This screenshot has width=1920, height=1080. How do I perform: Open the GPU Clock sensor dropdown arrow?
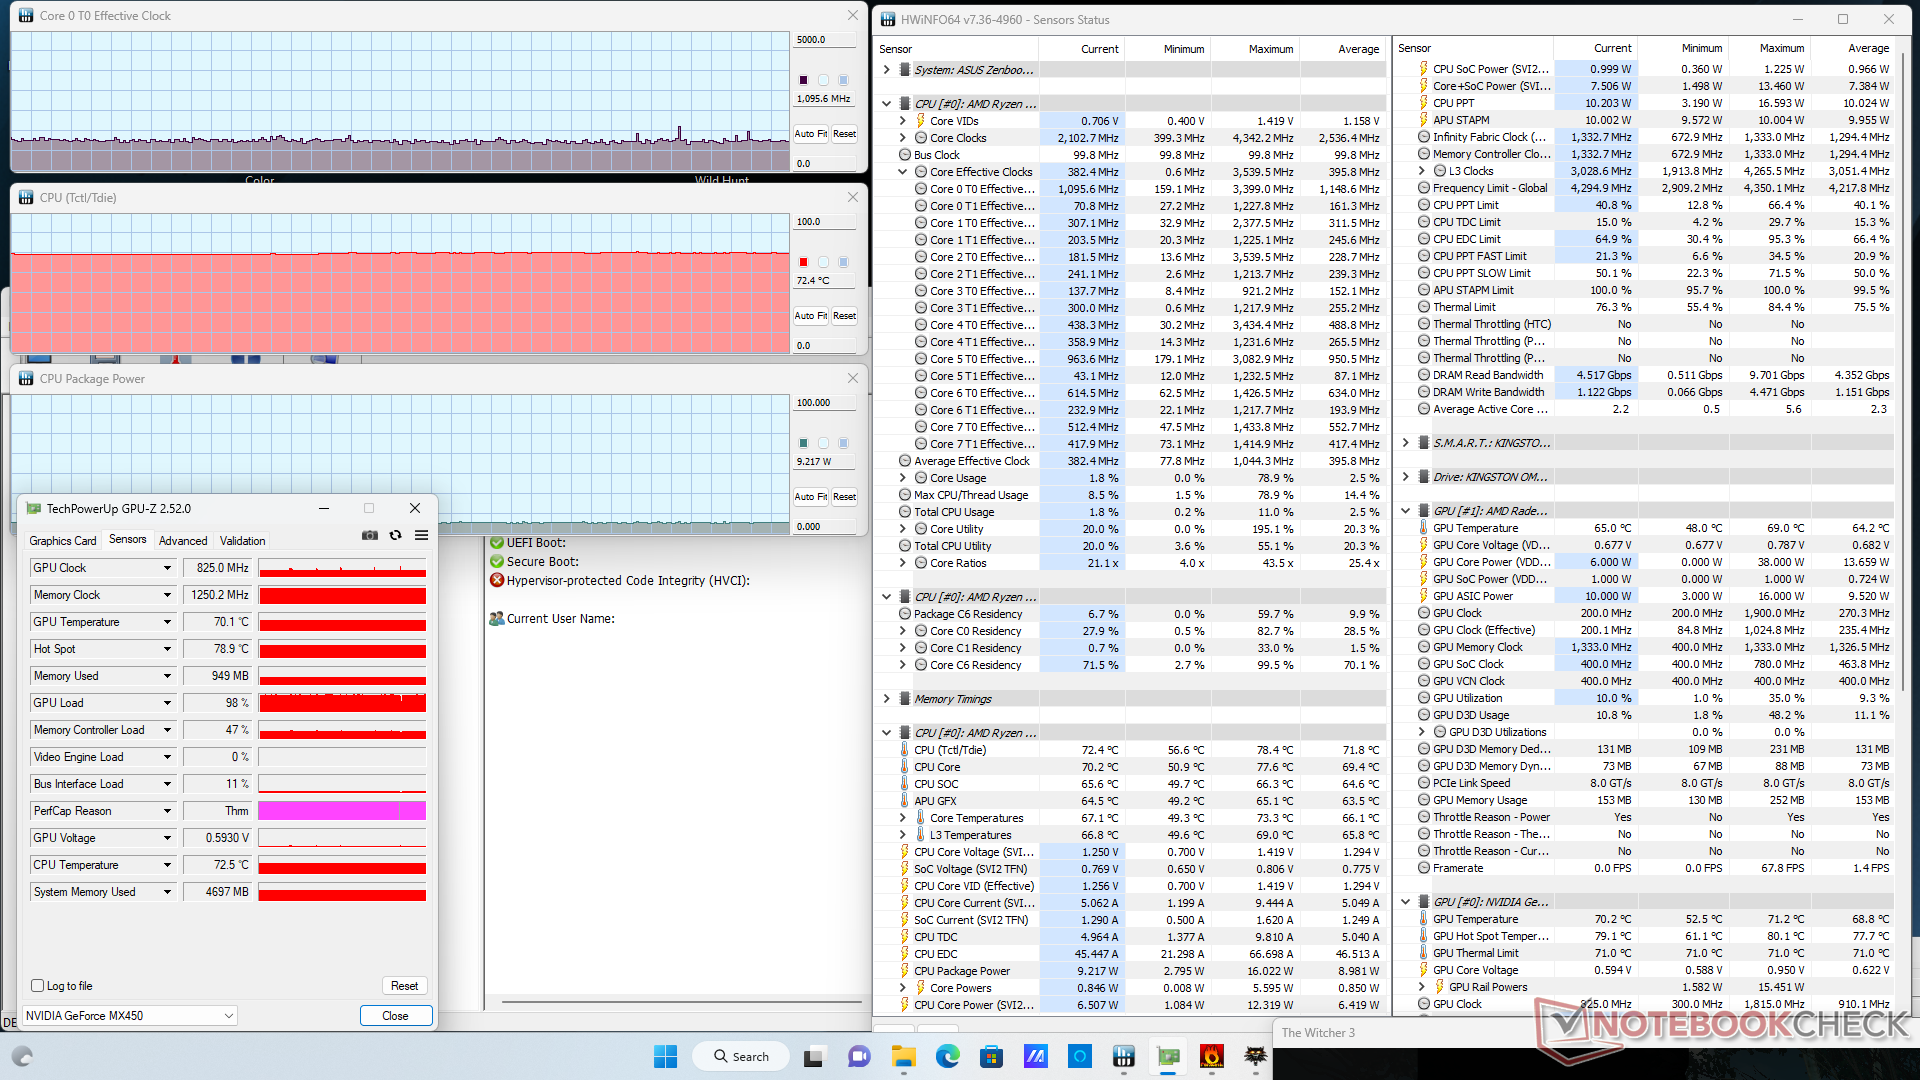pyautogui.click(x=167, y=568)
